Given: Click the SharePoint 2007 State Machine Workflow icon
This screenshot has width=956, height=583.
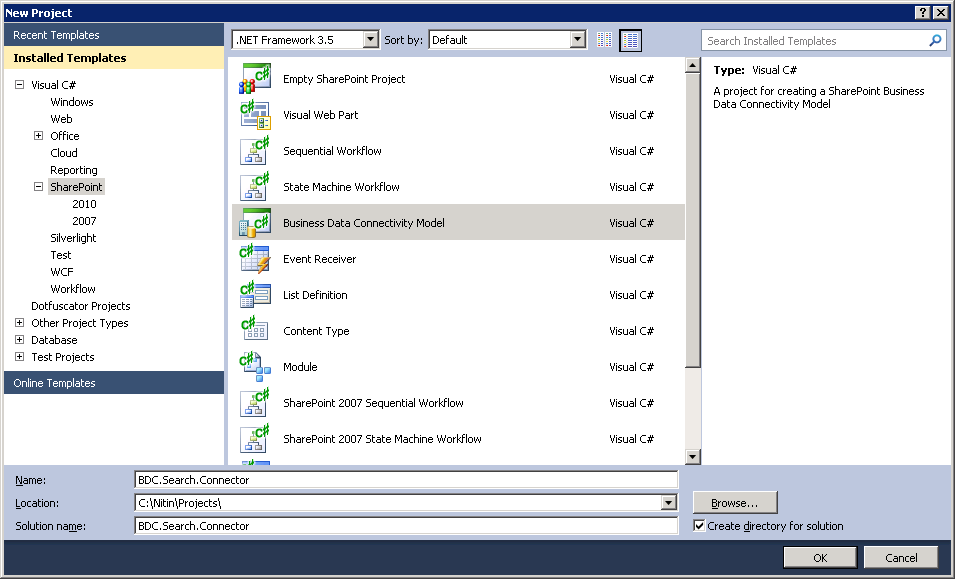Looking at the screenshot, I should point(255,438).
